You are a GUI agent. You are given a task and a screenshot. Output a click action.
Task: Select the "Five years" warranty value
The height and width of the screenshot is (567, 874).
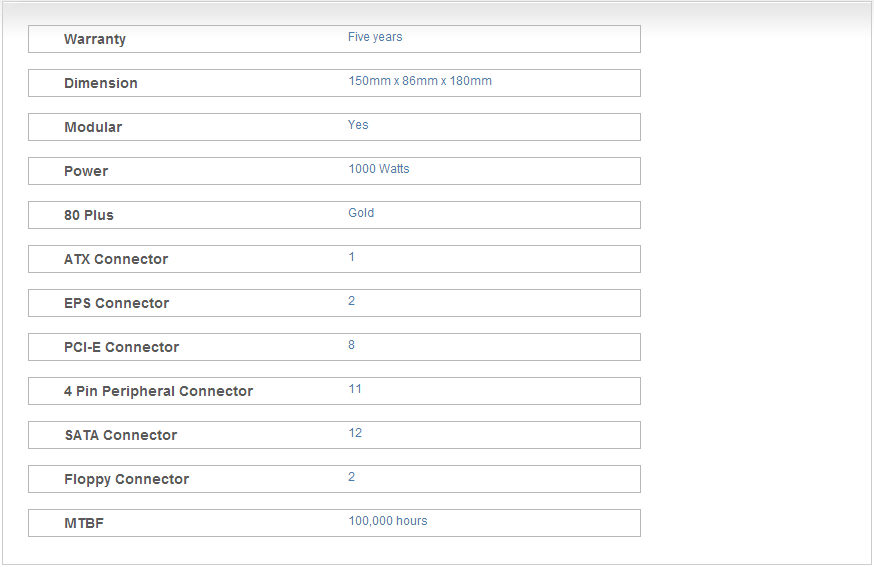375,37
